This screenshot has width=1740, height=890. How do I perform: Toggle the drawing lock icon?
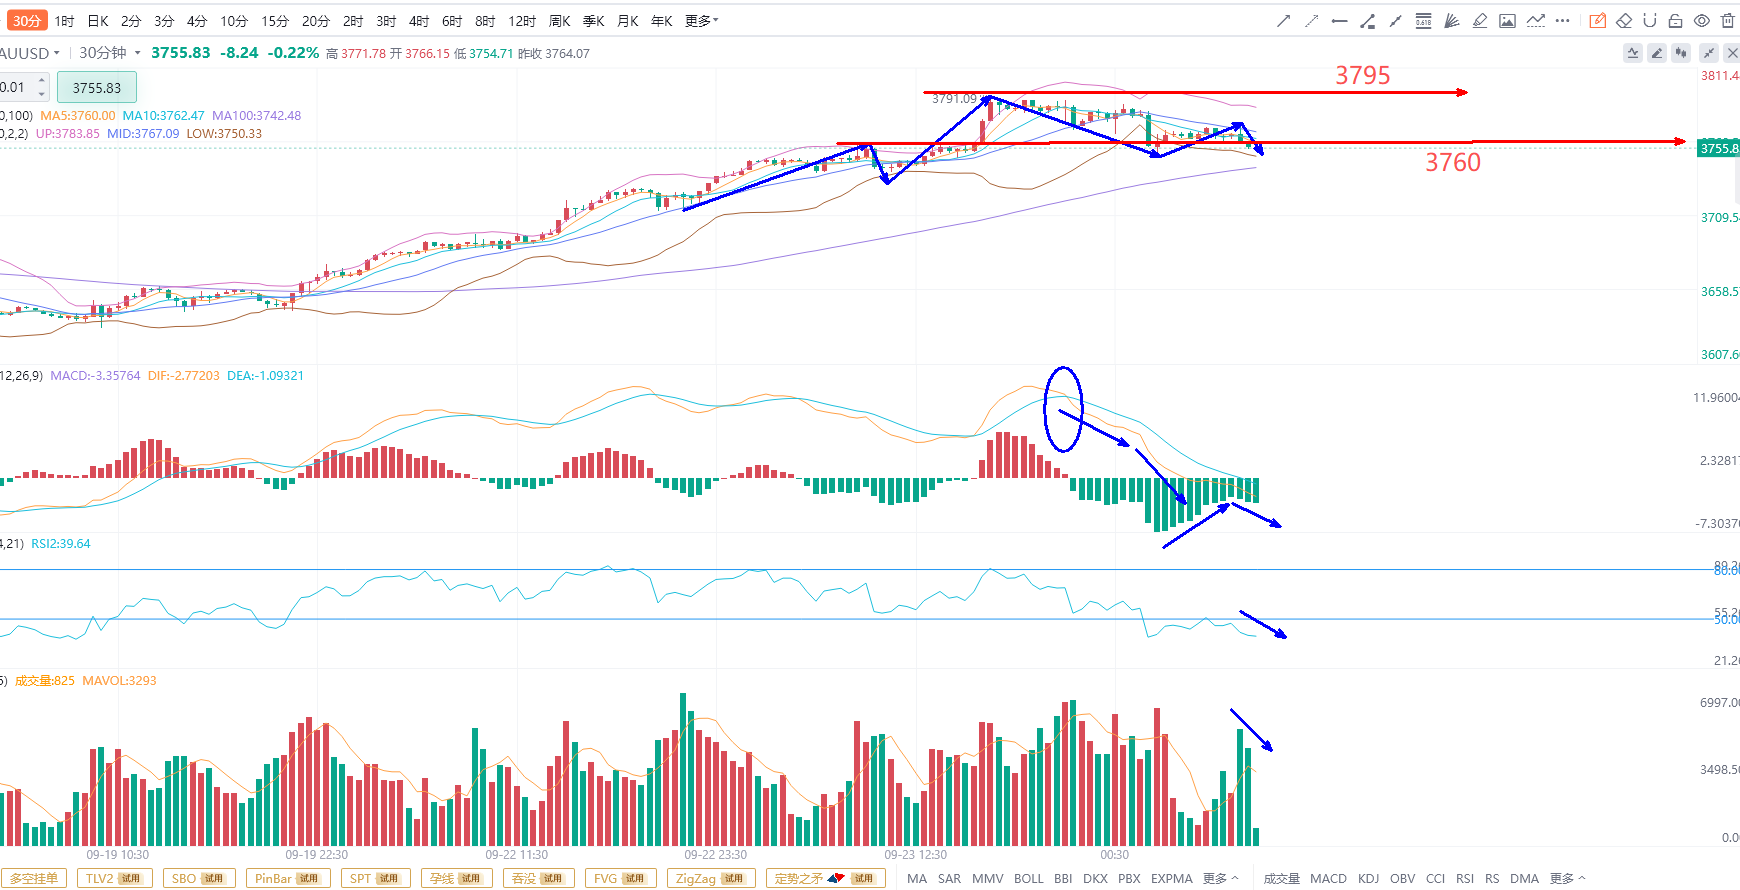1675,21
